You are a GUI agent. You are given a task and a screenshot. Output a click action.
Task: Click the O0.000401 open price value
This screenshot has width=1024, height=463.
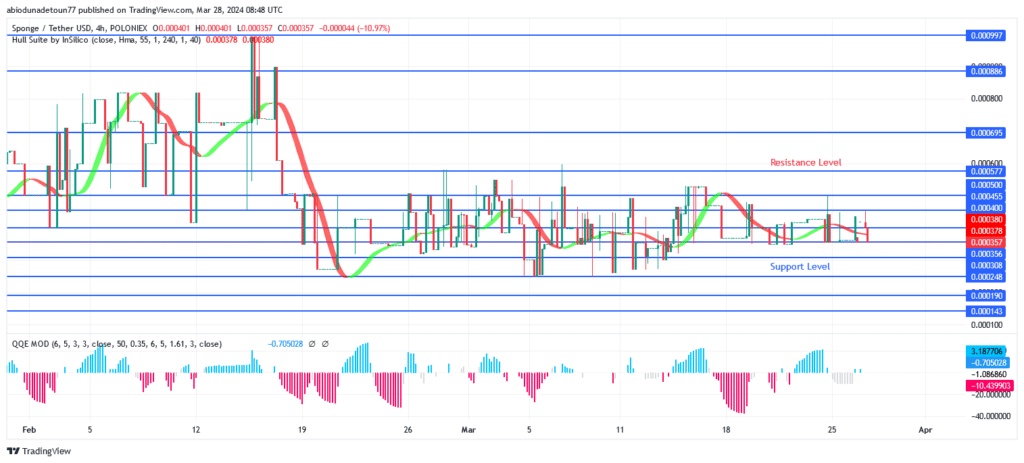[173, 28]
